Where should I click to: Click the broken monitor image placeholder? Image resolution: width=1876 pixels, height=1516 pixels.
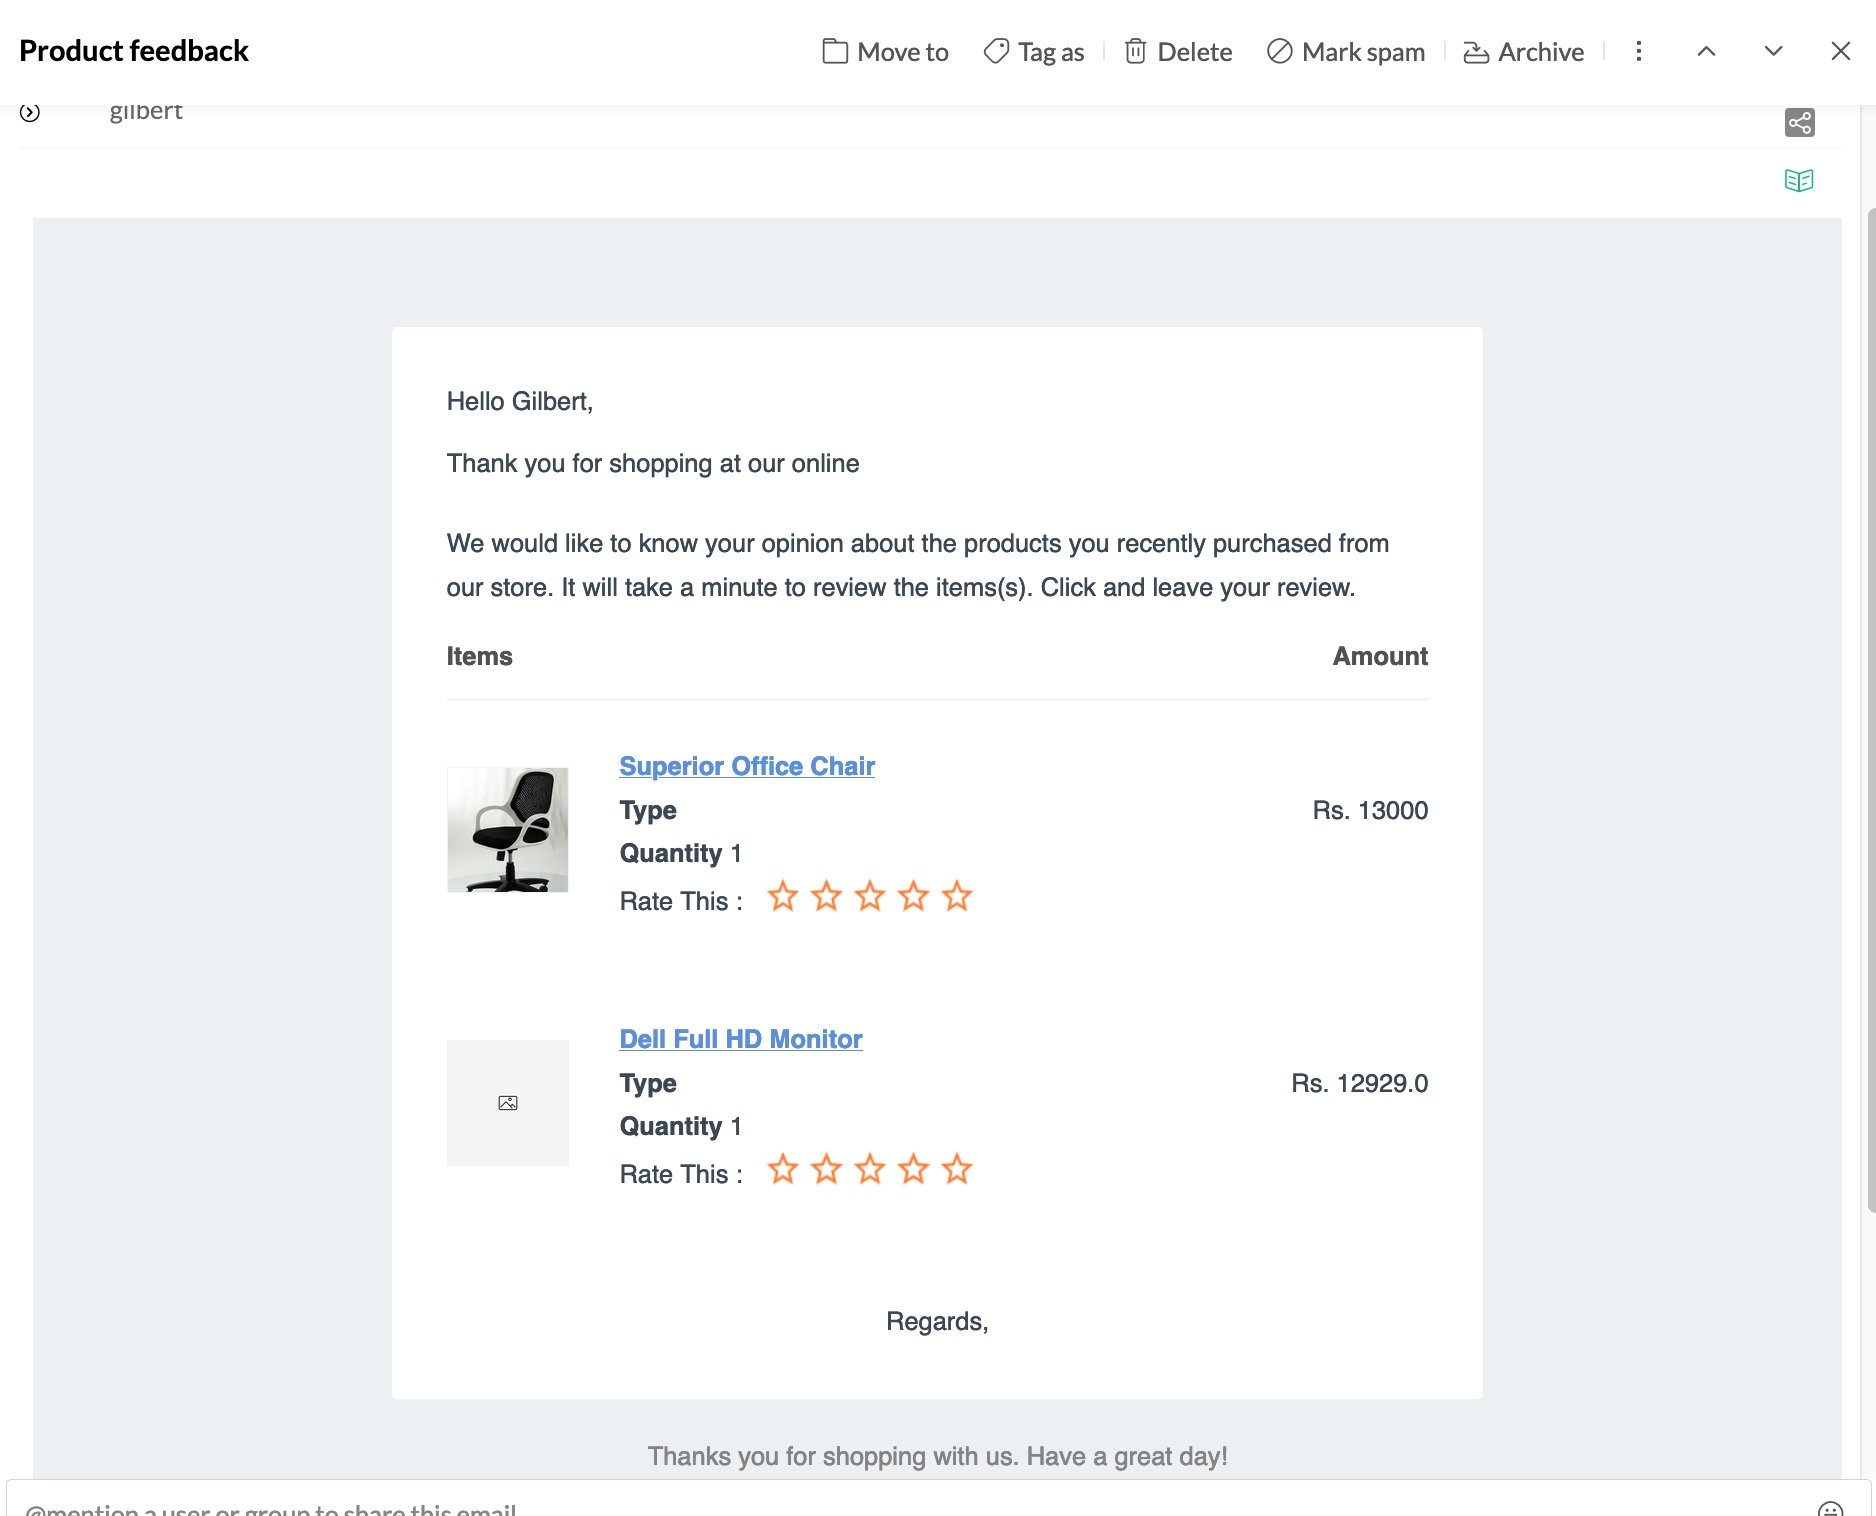(x=507, y=1103)
